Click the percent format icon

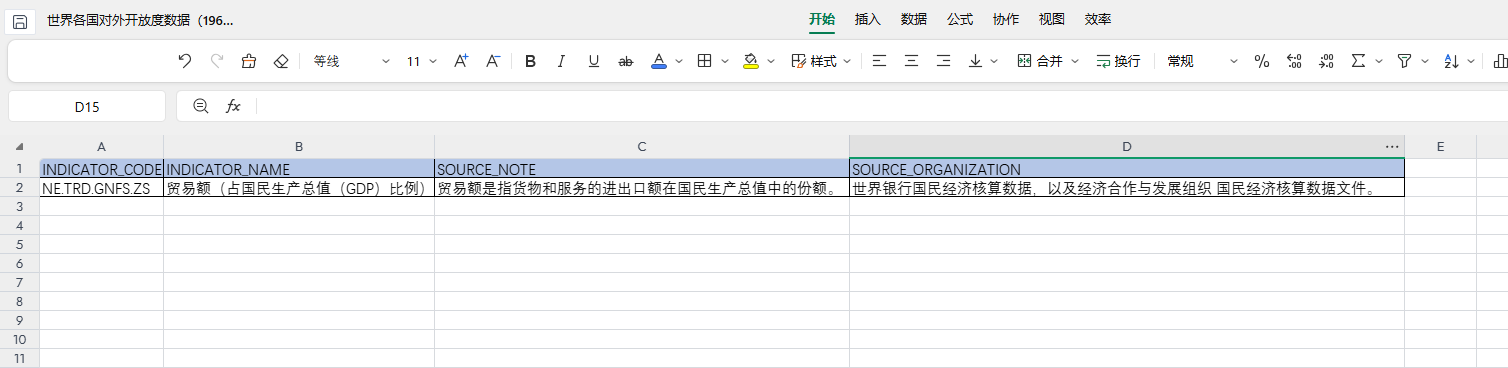click(1262, 61)
